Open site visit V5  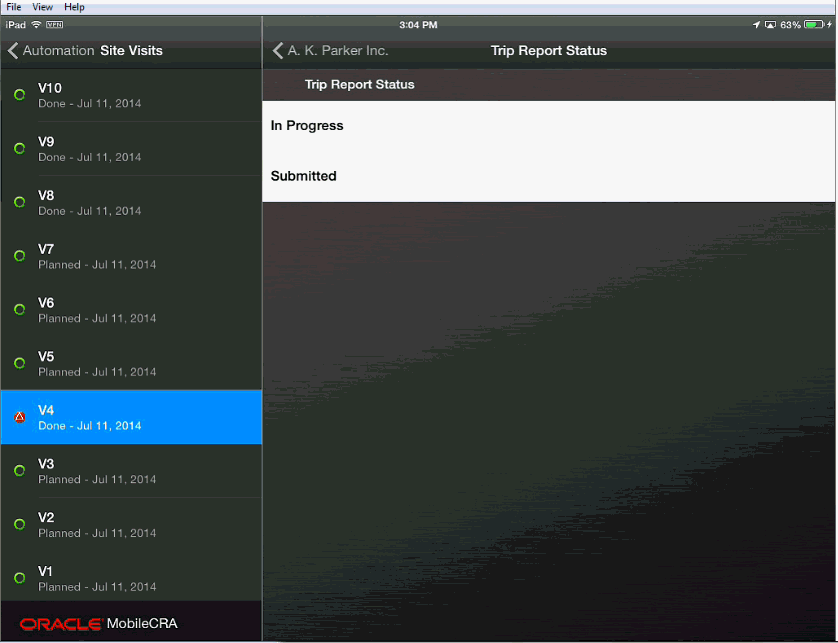pos(131,363)
